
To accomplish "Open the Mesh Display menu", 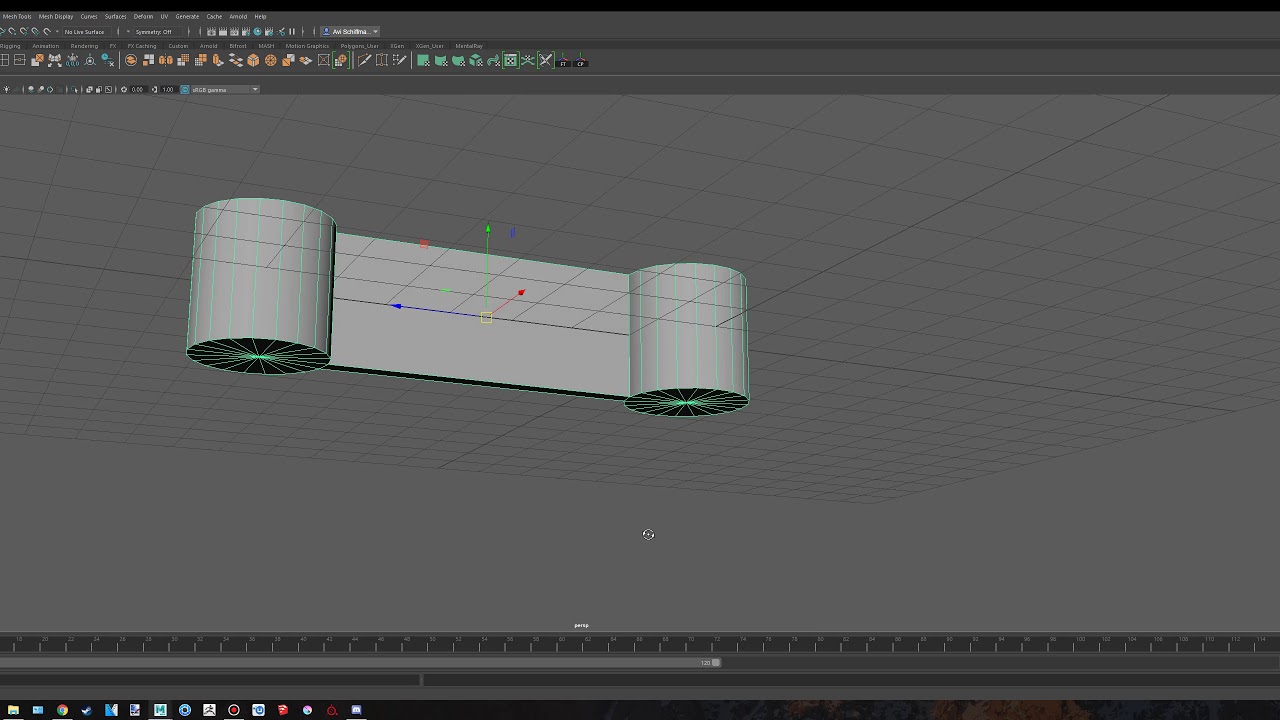I will click(x=56, y=16).
